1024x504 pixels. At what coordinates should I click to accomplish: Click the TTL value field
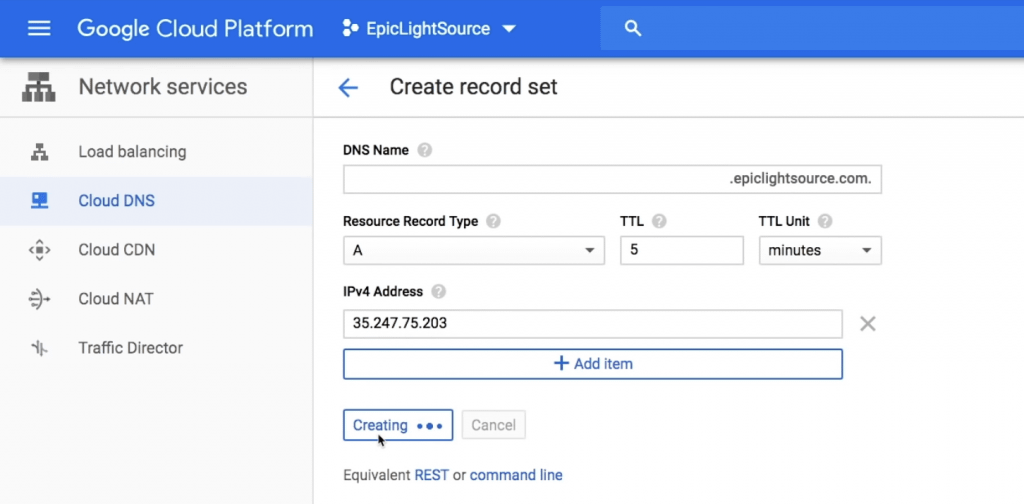tap(682, 251)
